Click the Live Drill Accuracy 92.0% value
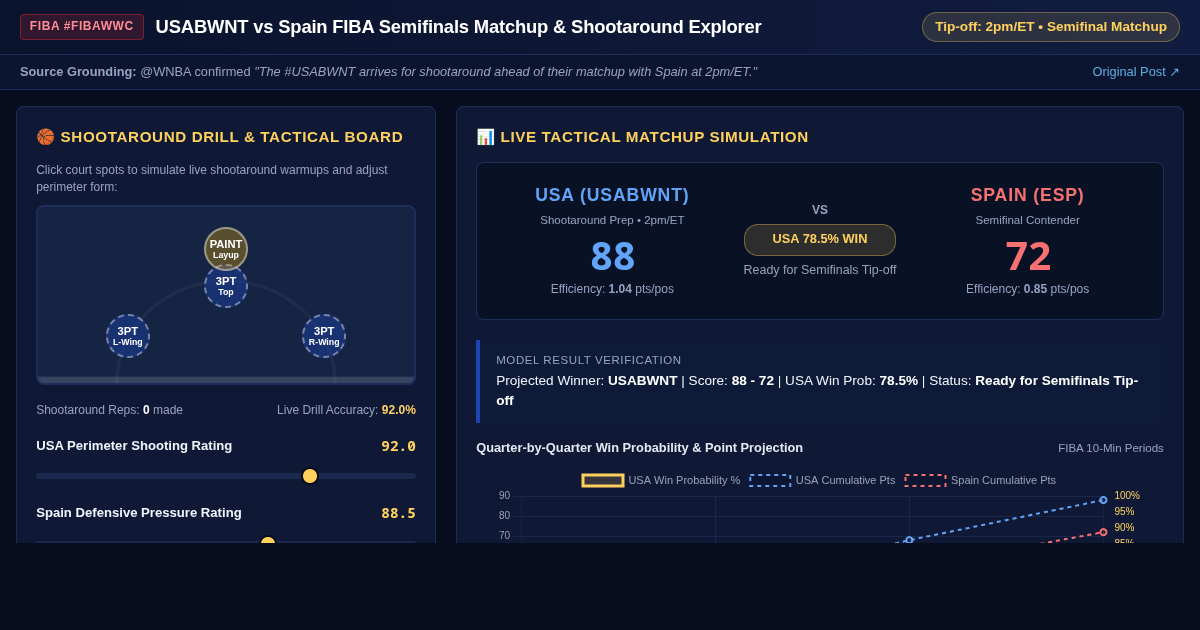 [399, 410]
